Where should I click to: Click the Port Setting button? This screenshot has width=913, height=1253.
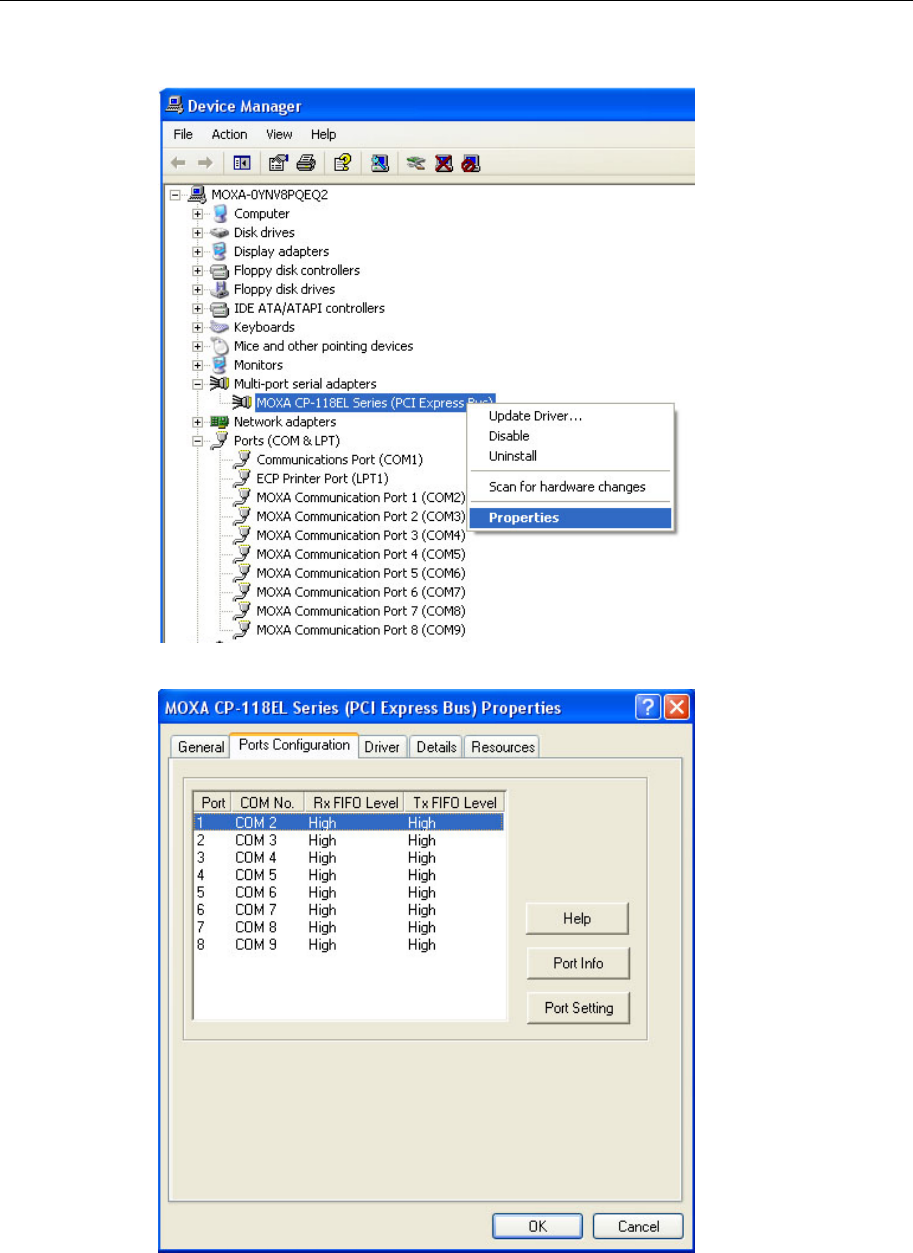point(578,1008)
